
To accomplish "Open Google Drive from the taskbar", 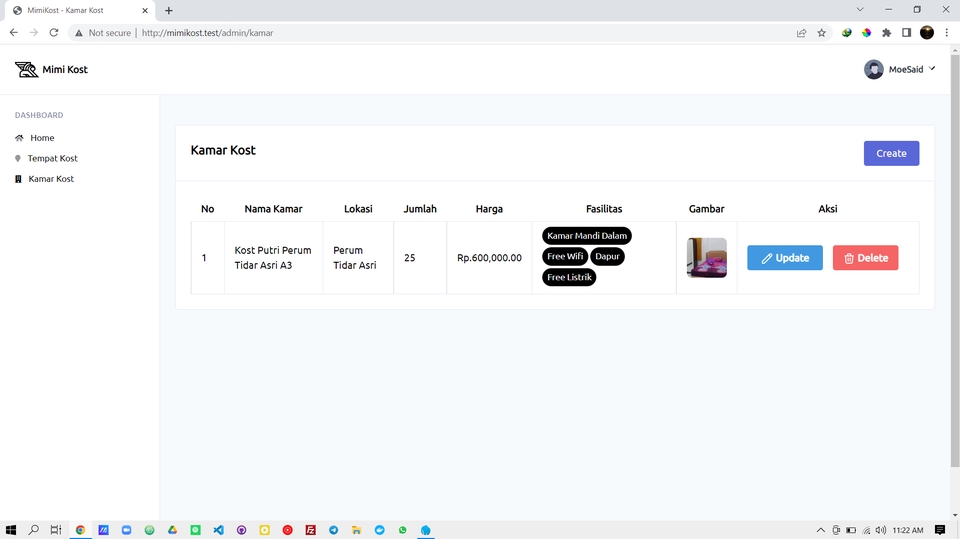I will pyautogui.click(x=173, y=530).
